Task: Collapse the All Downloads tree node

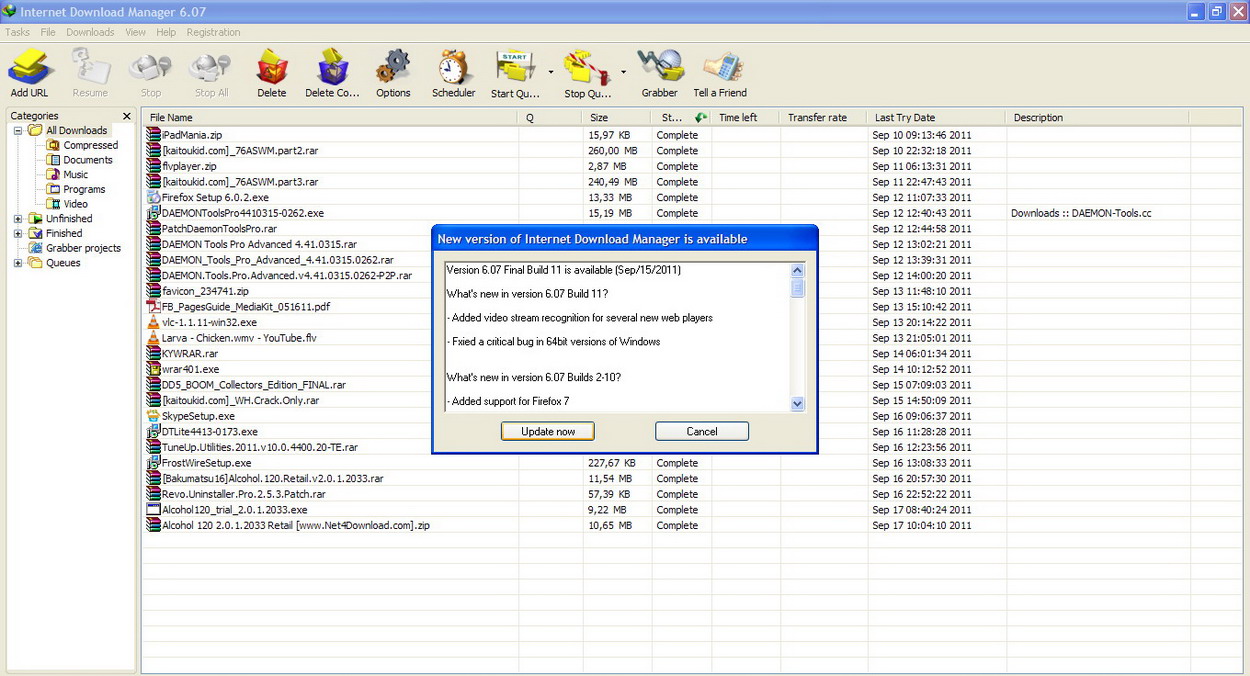Action: (x=18, y=131)
